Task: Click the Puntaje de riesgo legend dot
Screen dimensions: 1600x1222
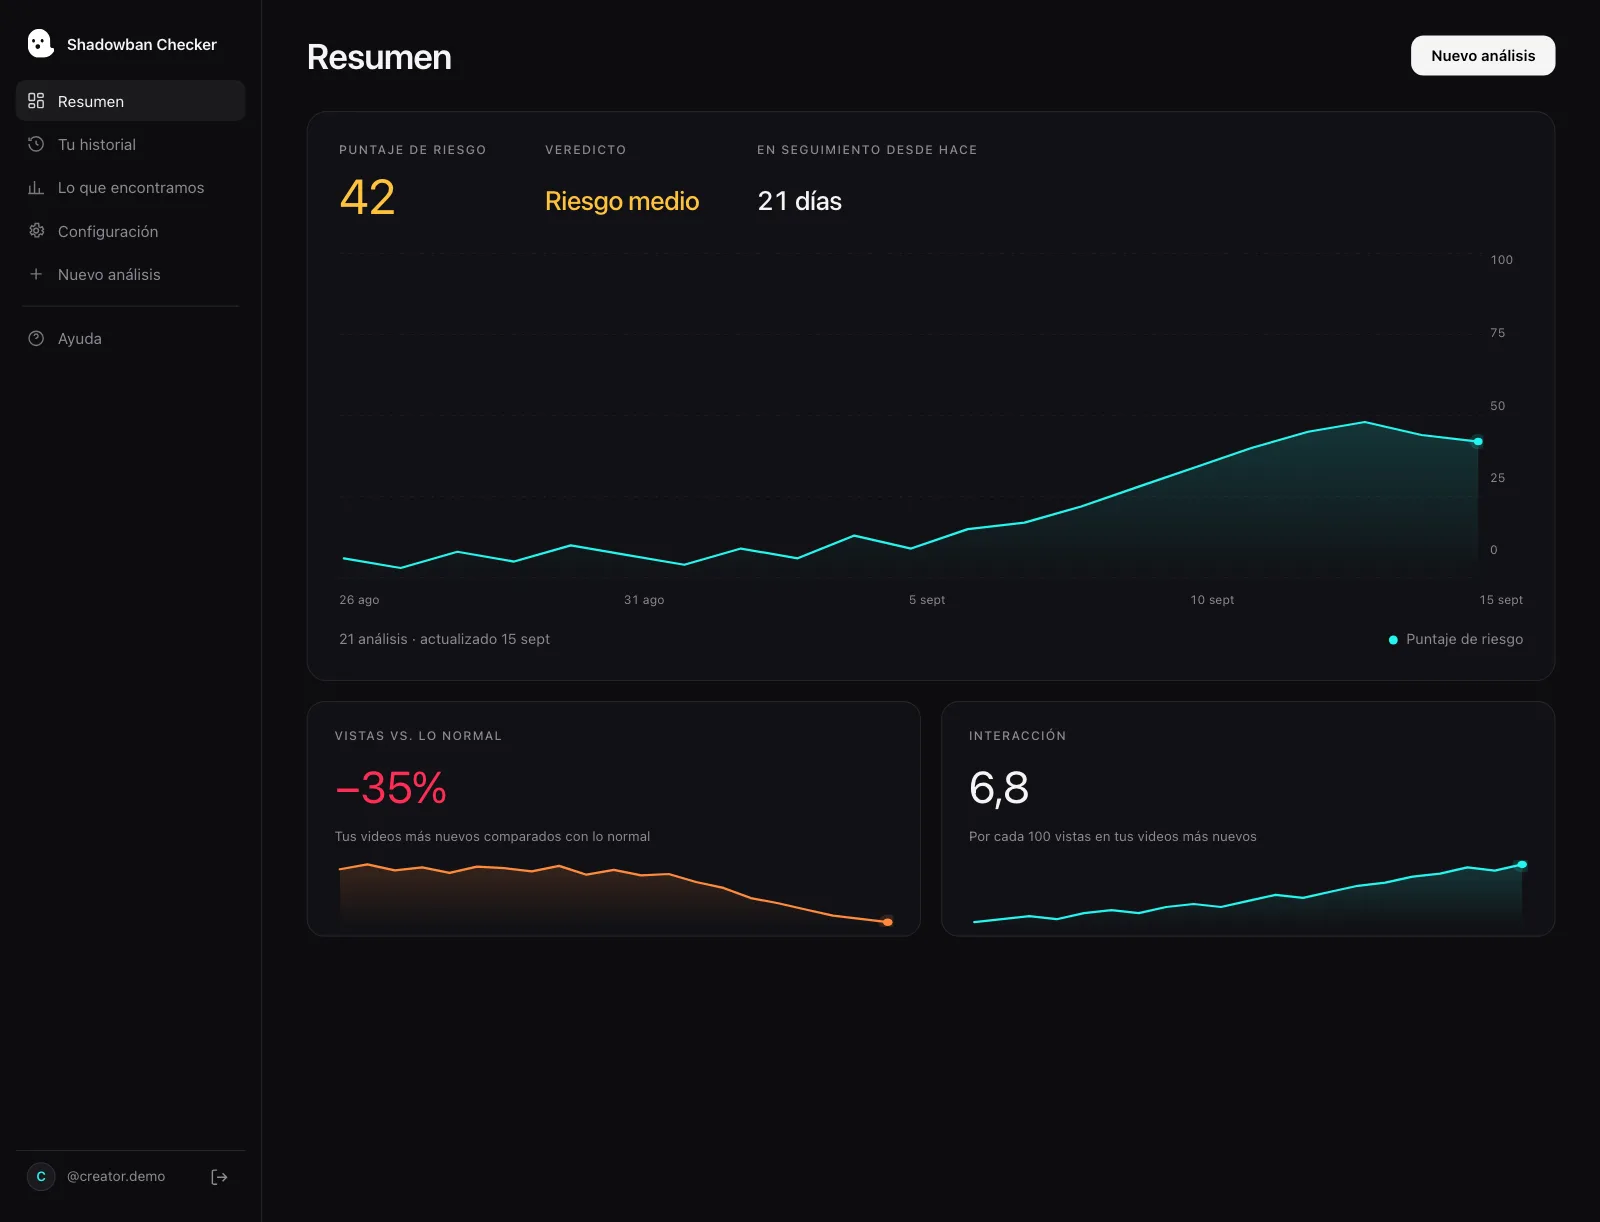Action: [1393, 640]
